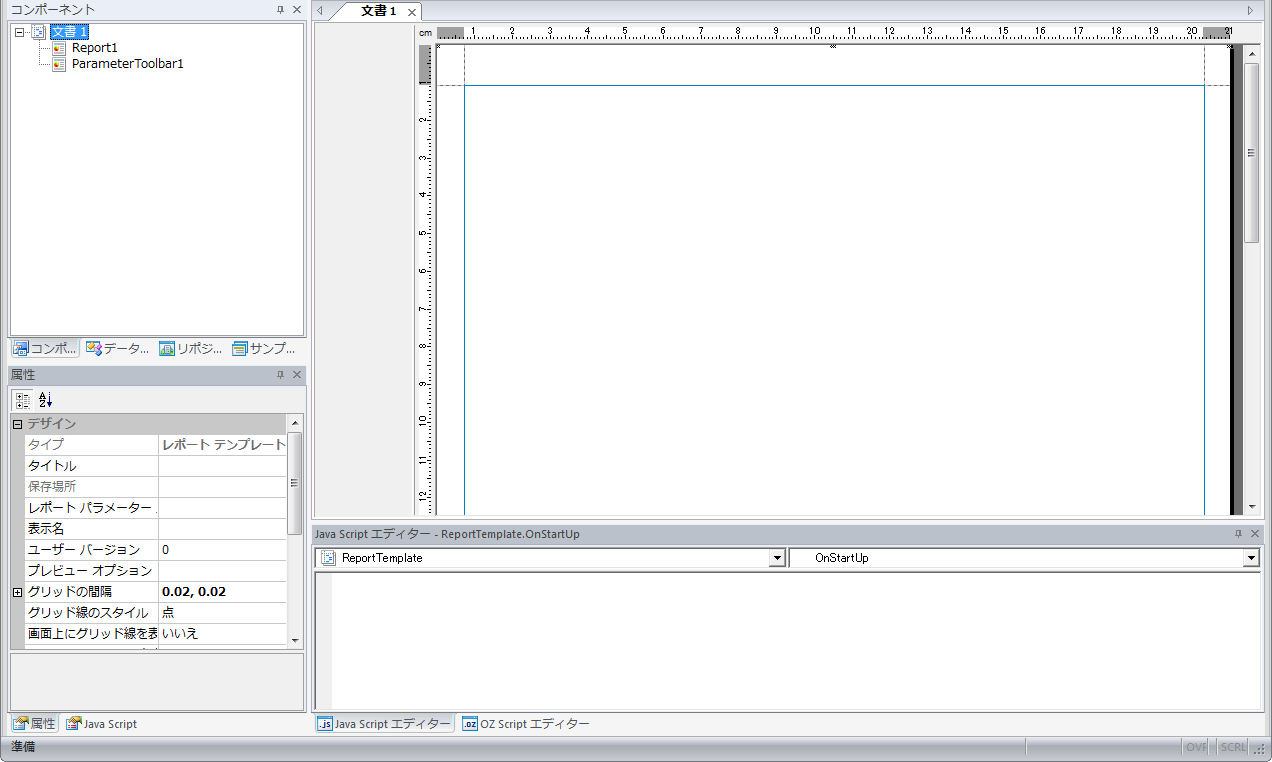Collapse the デザイン property category
This screenshot has width=1272, height=762.
pyautogui.click(x=17, y=424)
